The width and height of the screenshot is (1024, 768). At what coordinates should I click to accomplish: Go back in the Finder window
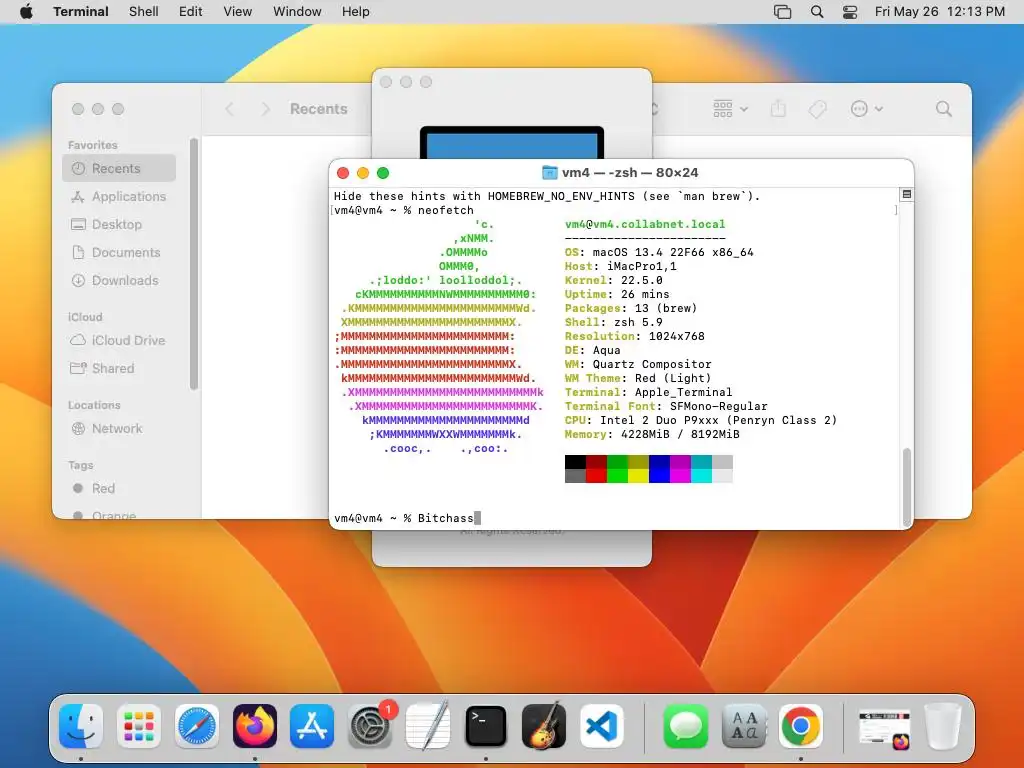[x=230, y=109]
